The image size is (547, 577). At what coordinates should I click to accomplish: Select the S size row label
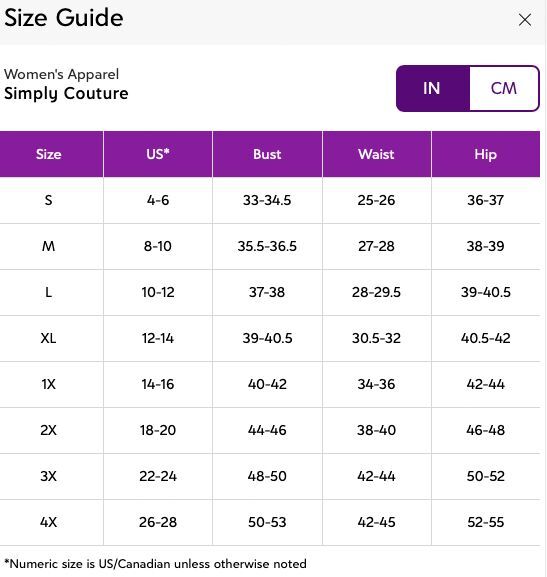48,200
